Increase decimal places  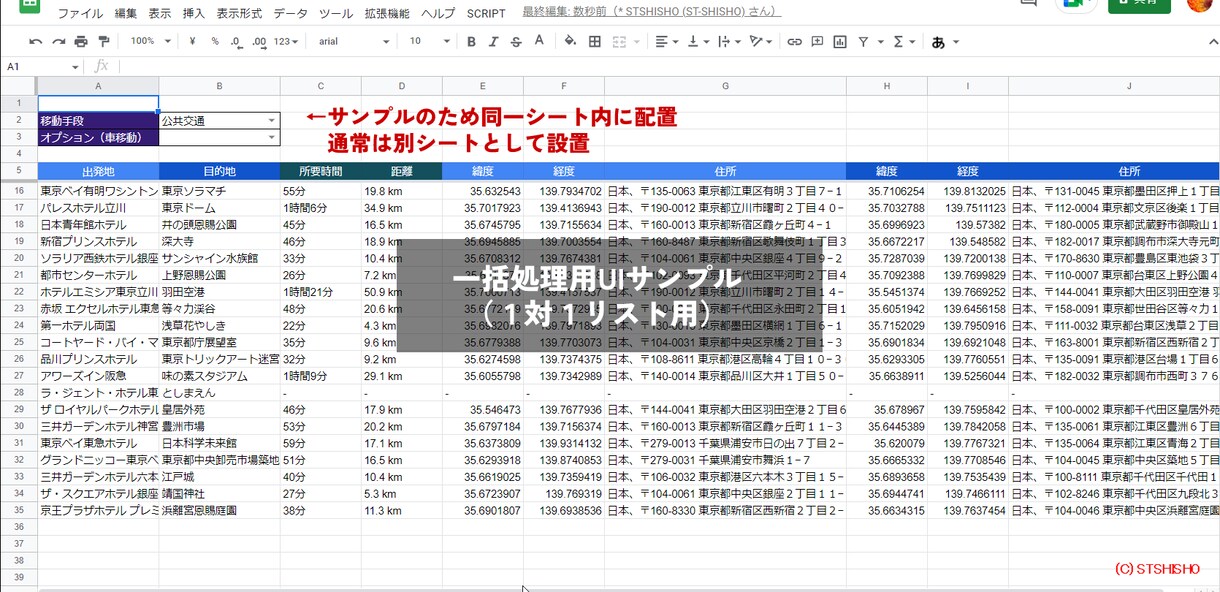pyautogui.click(x=260, y=41)
